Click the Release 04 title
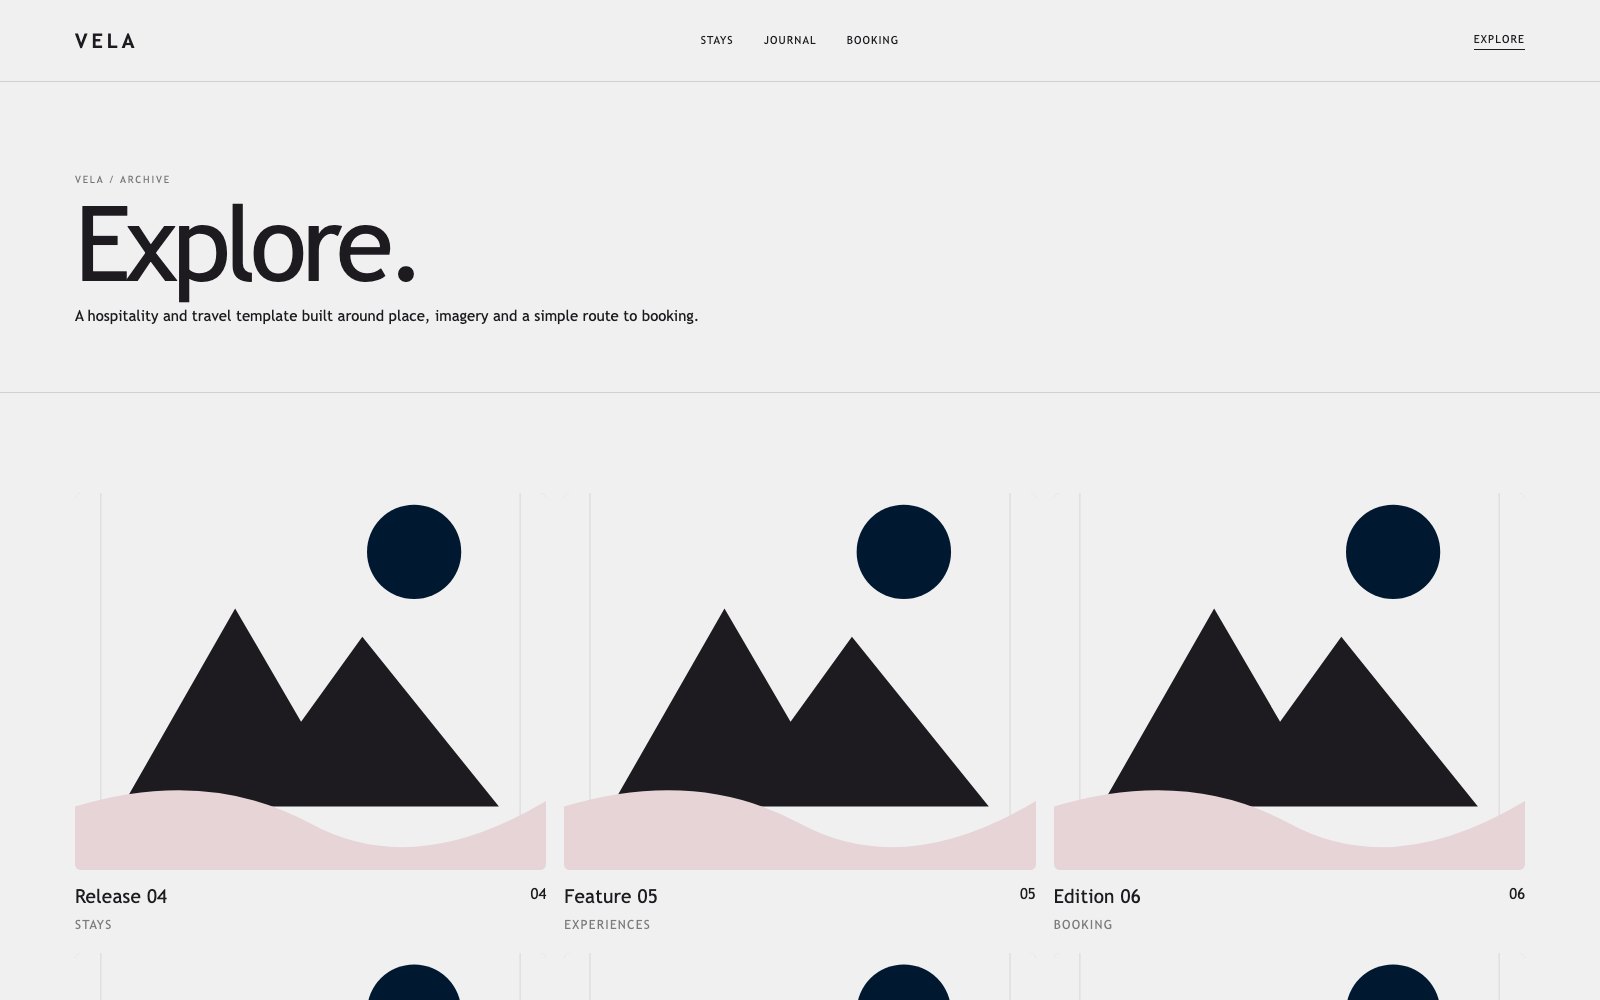 [x=121, y=896]
